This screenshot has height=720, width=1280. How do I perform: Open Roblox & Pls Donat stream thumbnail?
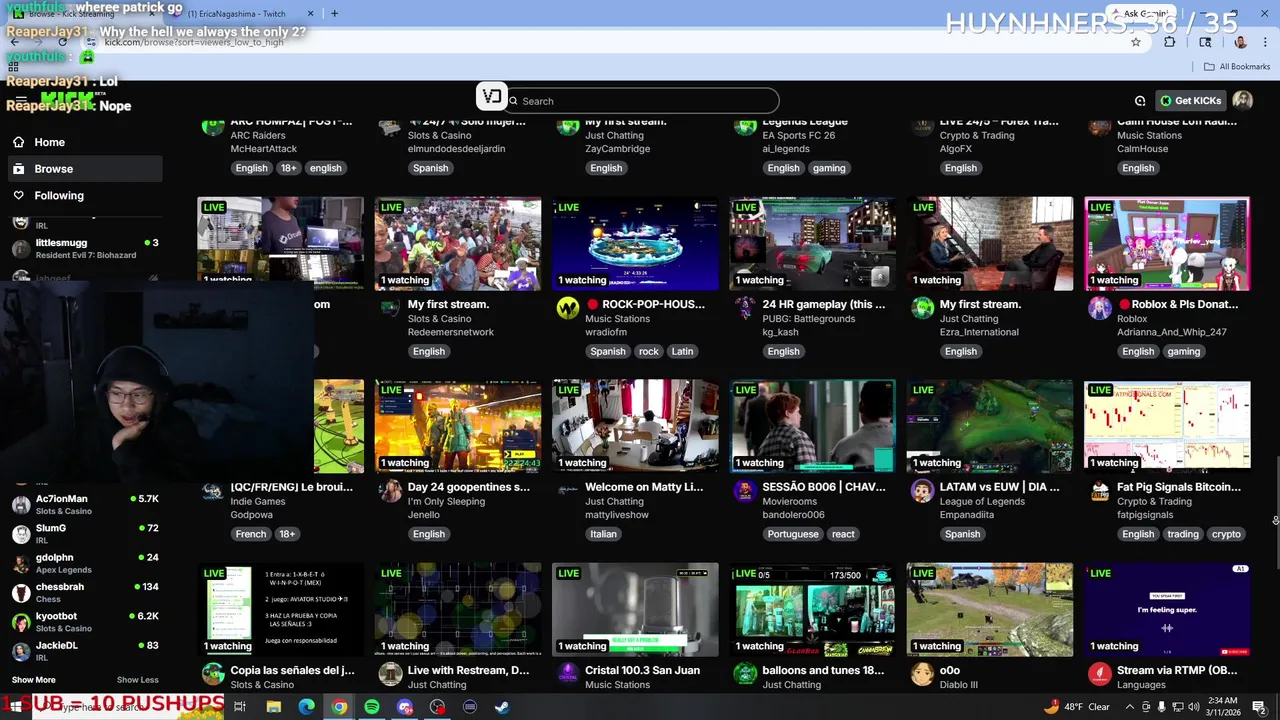(1167, 244)
